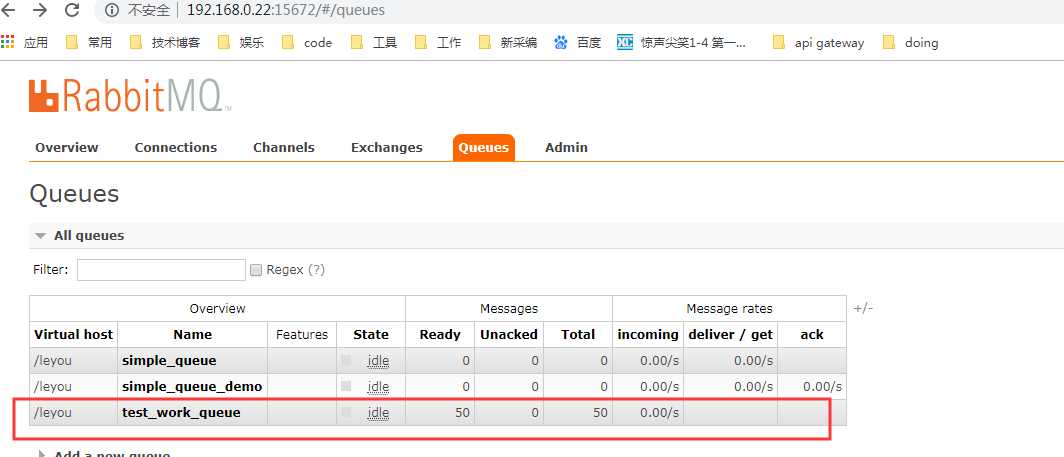Switch to the Exchanges tab
The height and width of the screenshot is (457, 1064).
[387, 147]
